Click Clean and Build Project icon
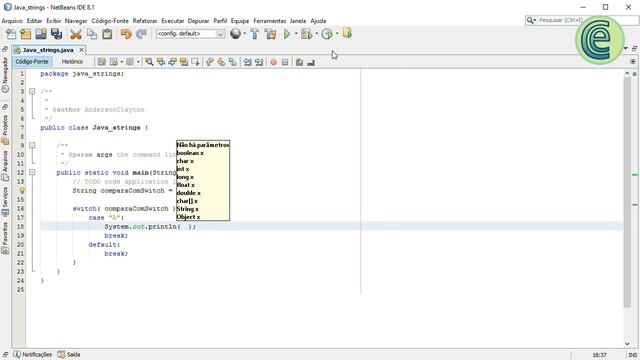Image resolution: width=640 pixels, height=360 pixels. [271, 34]
